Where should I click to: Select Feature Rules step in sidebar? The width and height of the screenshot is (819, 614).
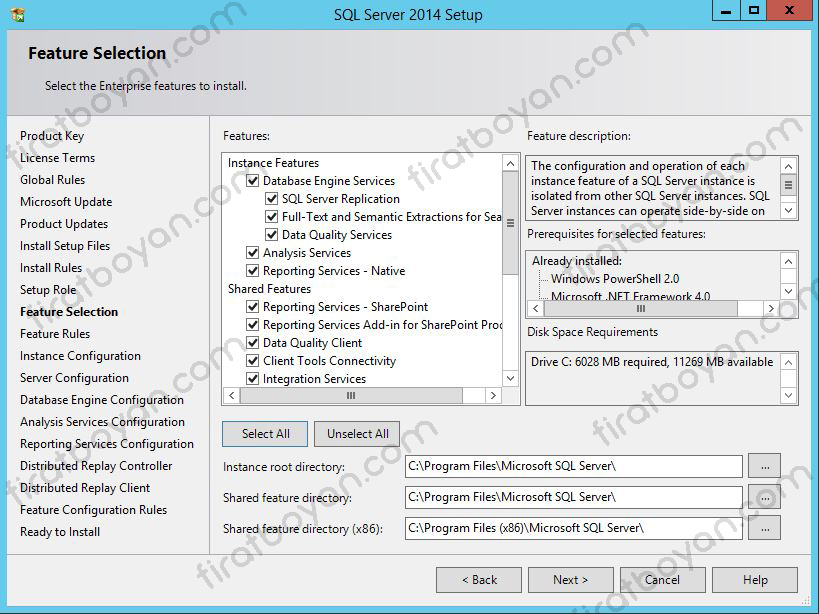pyautogui.click(x=55, y=333)
